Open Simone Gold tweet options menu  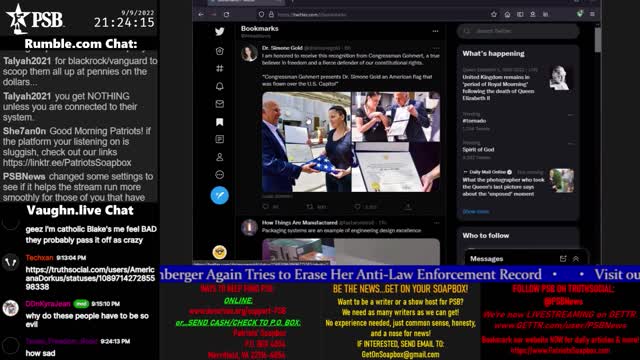(x=436, y=48)
